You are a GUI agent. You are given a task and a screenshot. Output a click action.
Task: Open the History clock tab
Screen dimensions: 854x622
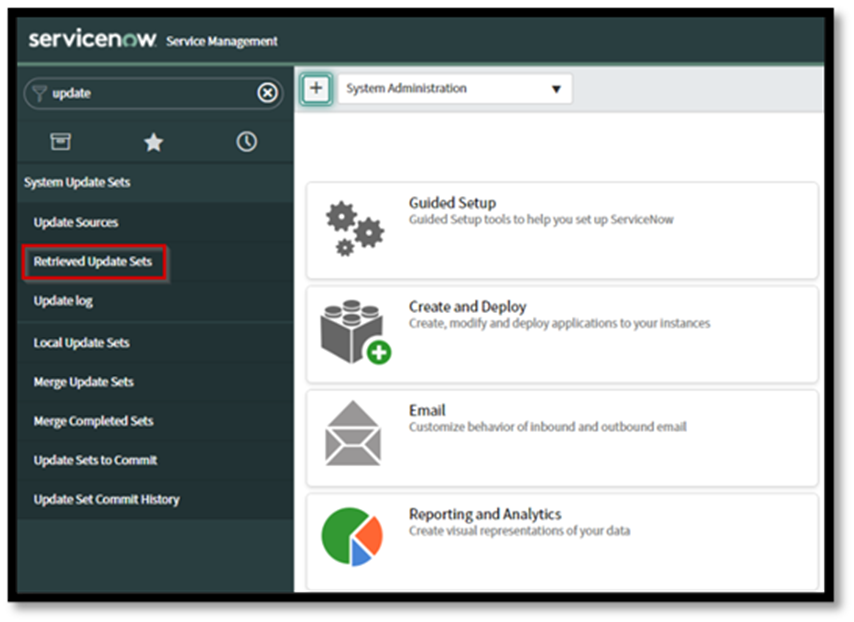(246, 142)
